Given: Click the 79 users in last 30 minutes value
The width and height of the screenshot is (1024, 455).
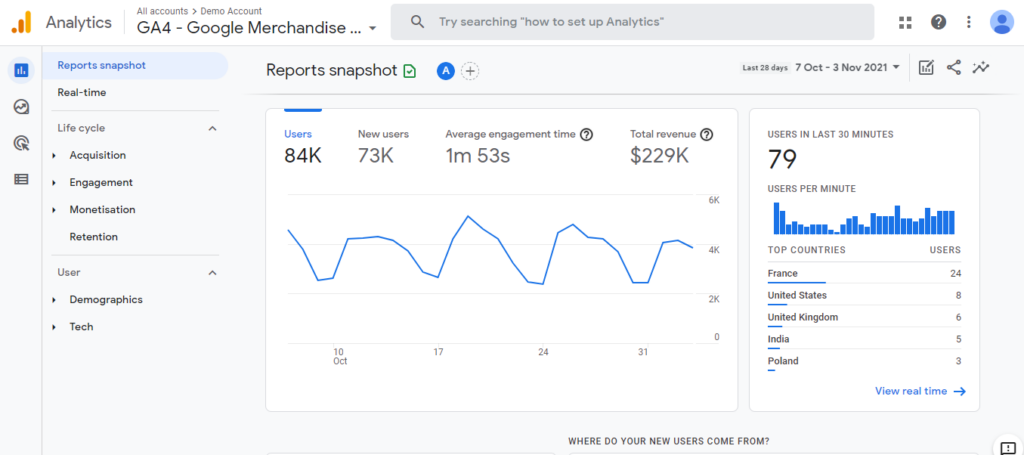Looking at the screenshot, I should tap(782, 159).
